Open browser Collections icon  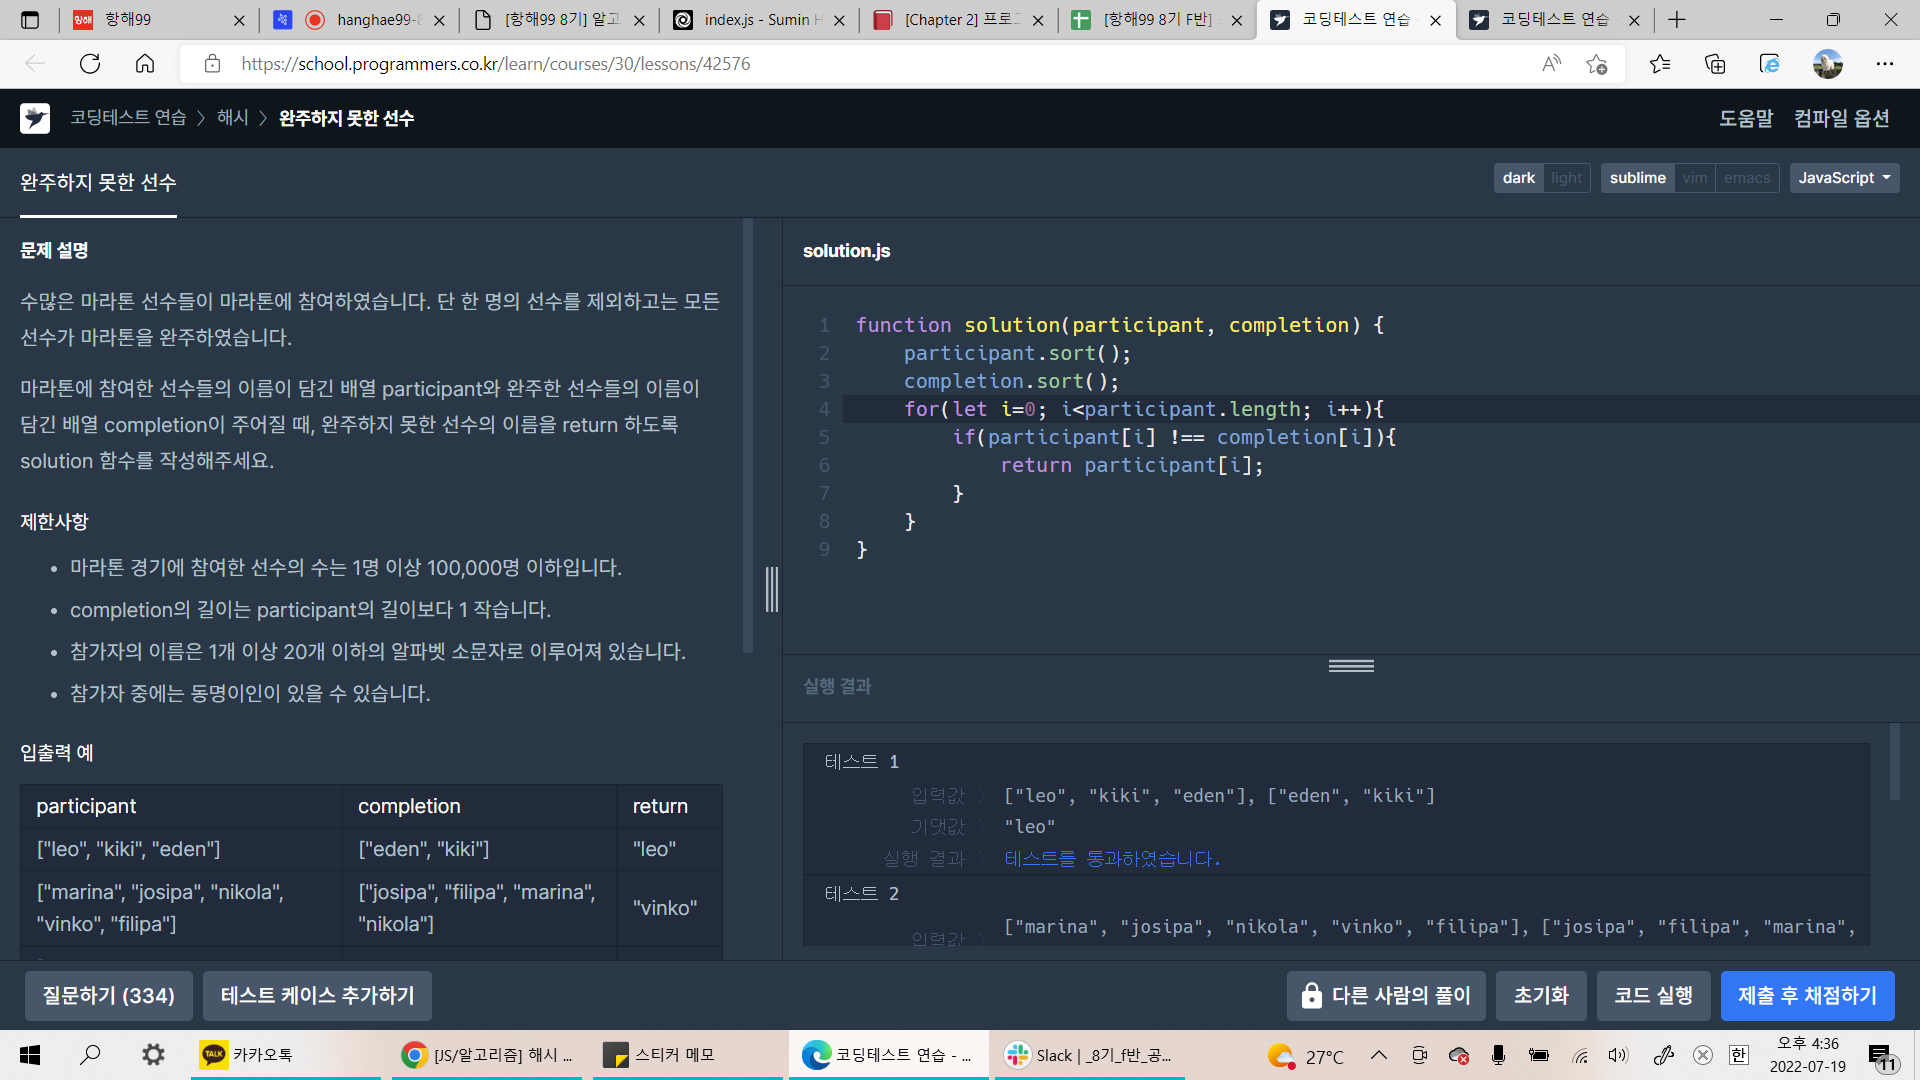[1715, 64]
